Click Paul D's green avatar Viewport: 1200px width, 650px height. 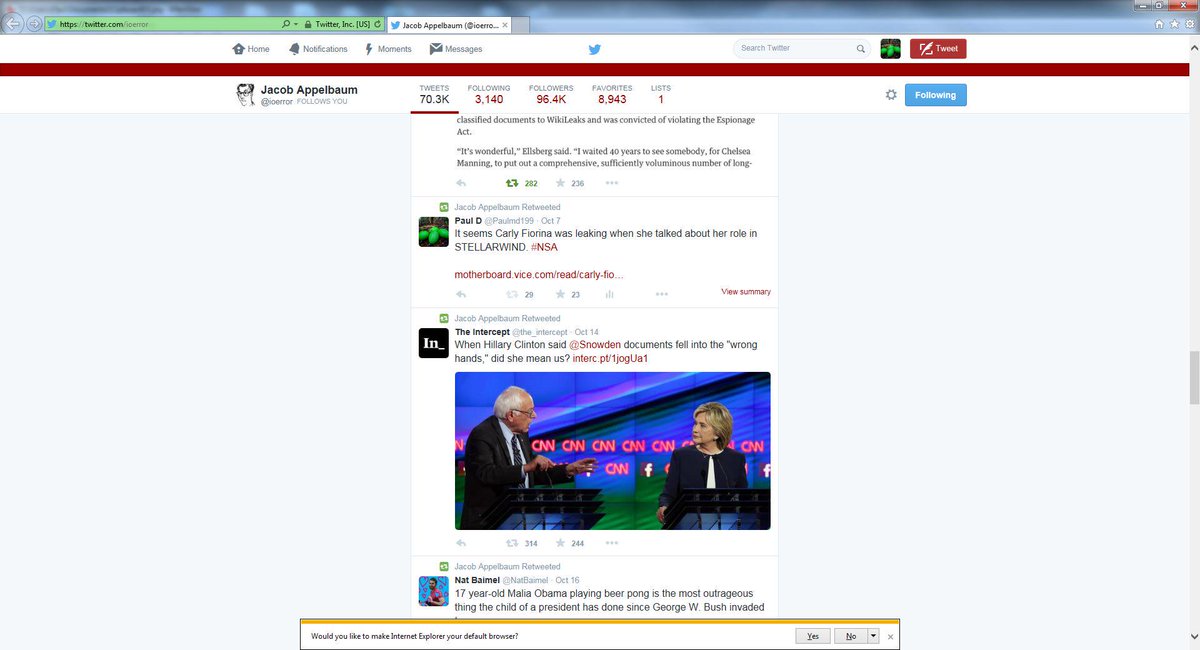[x=433, y=231]
